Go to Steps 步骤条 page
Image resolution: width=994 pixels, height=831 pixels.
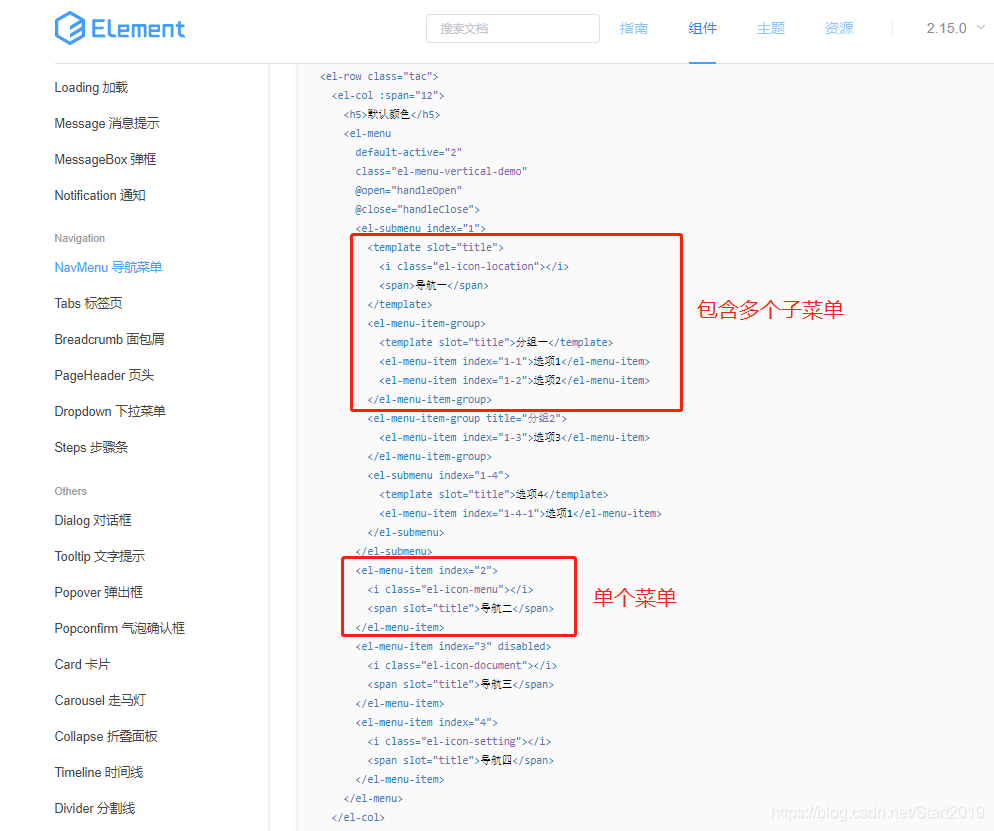91,448
